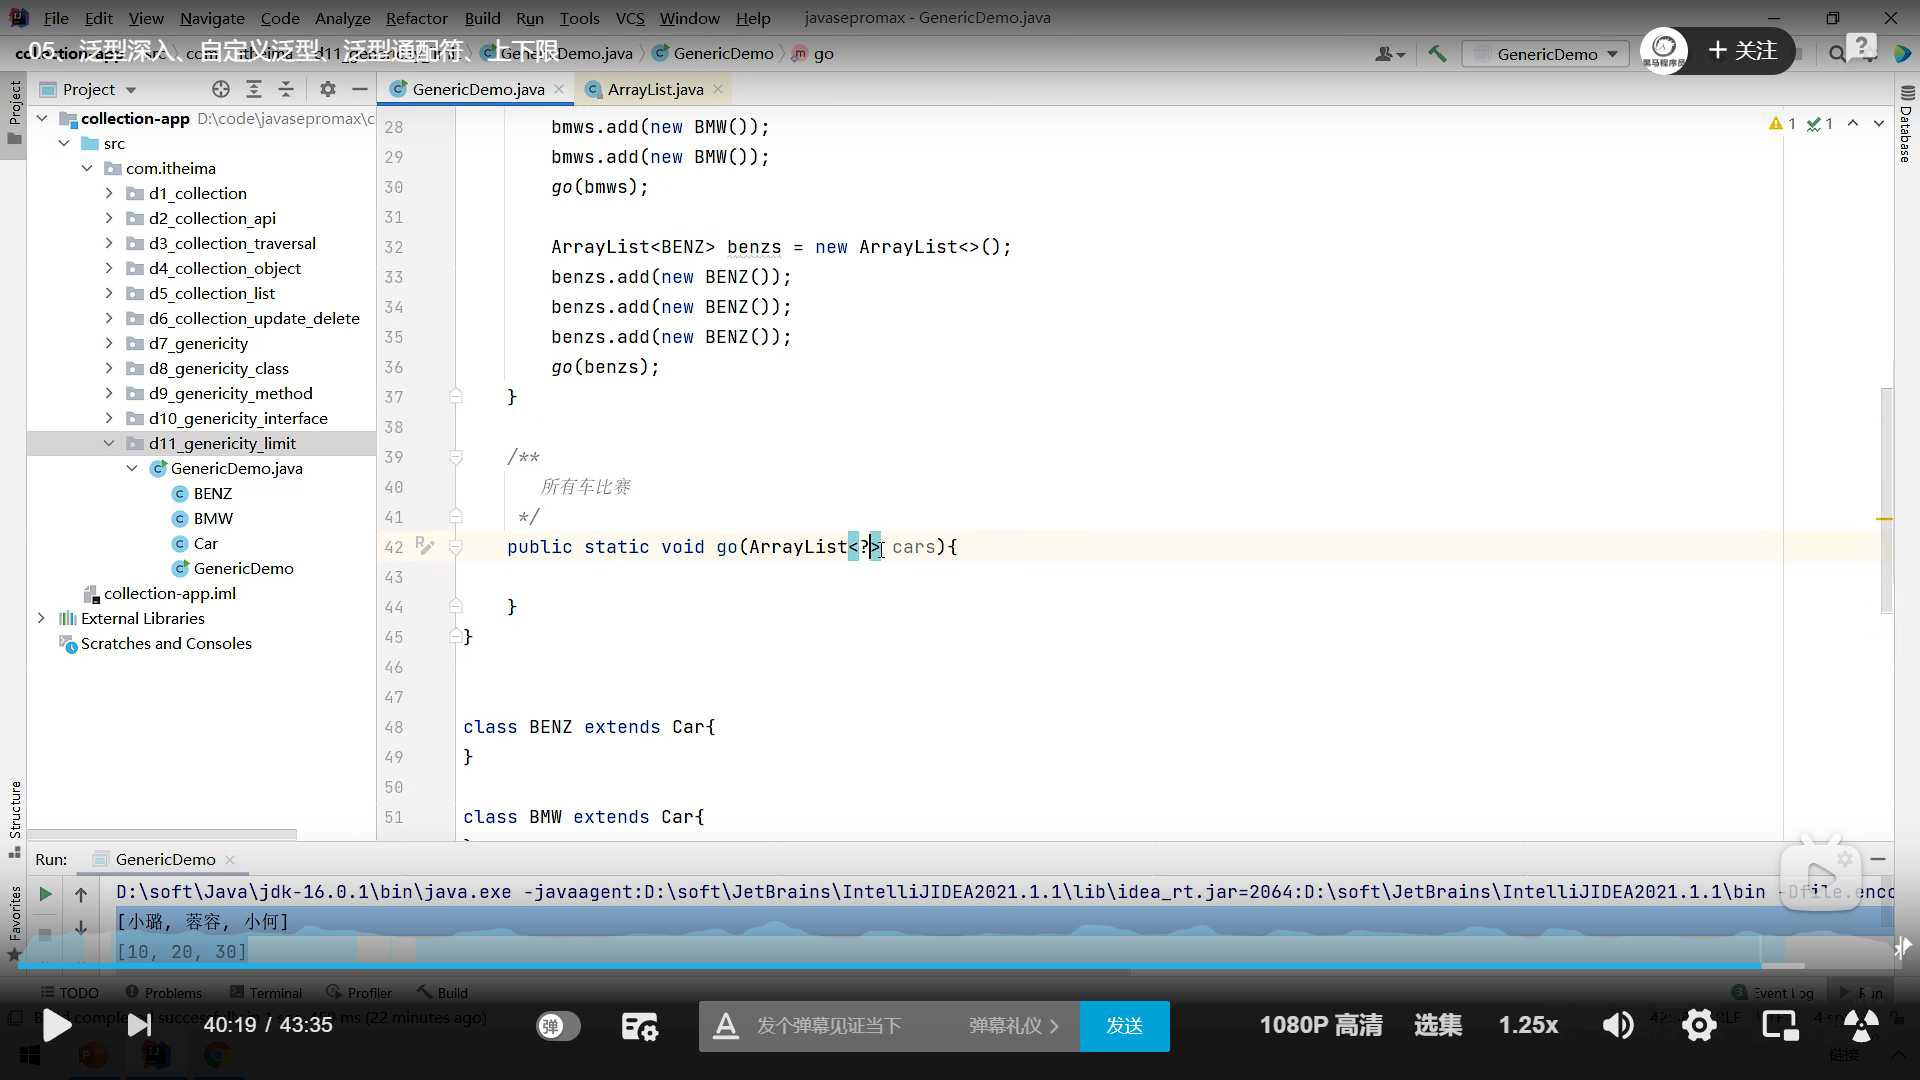
Task: Expand the d7_genericity folder
Action: pos(109,343)
